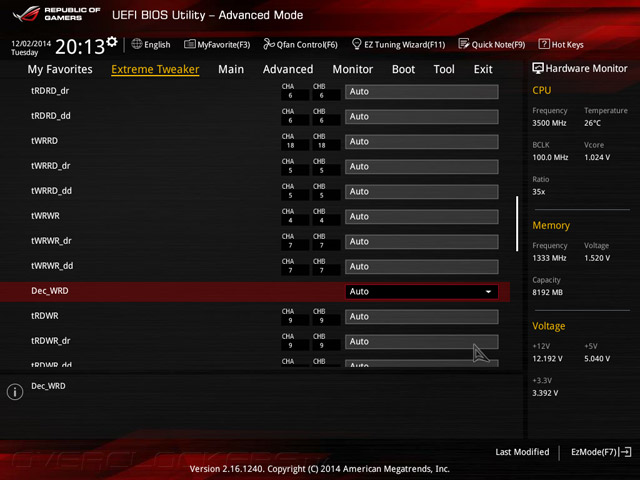Select the tWRWR_dd row label
Image resolution: width=640 pixels, height=480 pixels.
(x=52, y=266)
